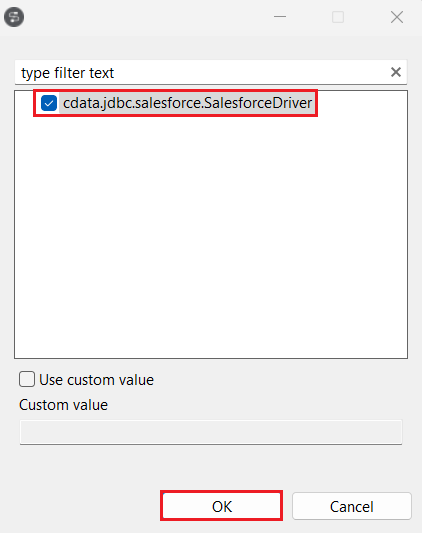Screen dimensions: 422x533
Task: Uncheck the cdata.jdbc.salesforce.SalesforceDriver checkbox
Action: tap(49, 103)
